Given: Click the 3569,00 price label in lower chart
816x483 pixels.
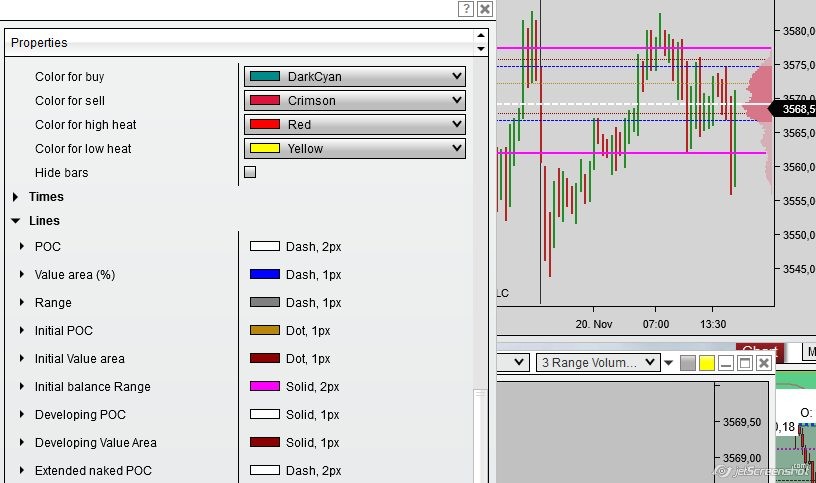Looking at the screenshot, I should [x=742, y=458].
